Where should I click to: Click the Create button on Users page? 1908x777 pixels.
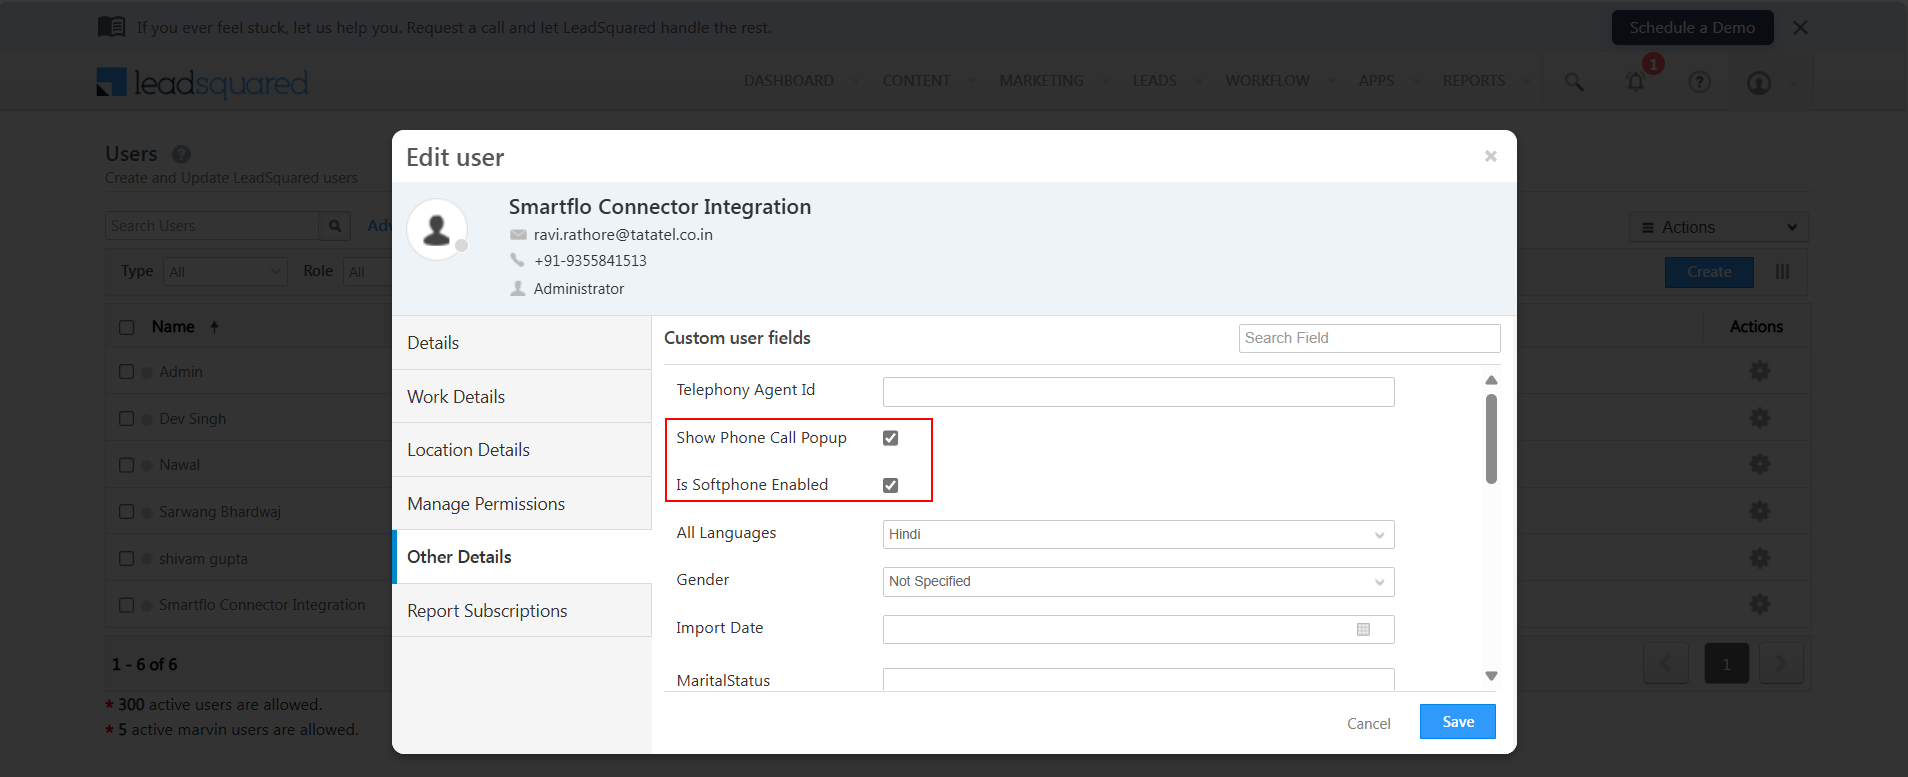click(1709, 272)
